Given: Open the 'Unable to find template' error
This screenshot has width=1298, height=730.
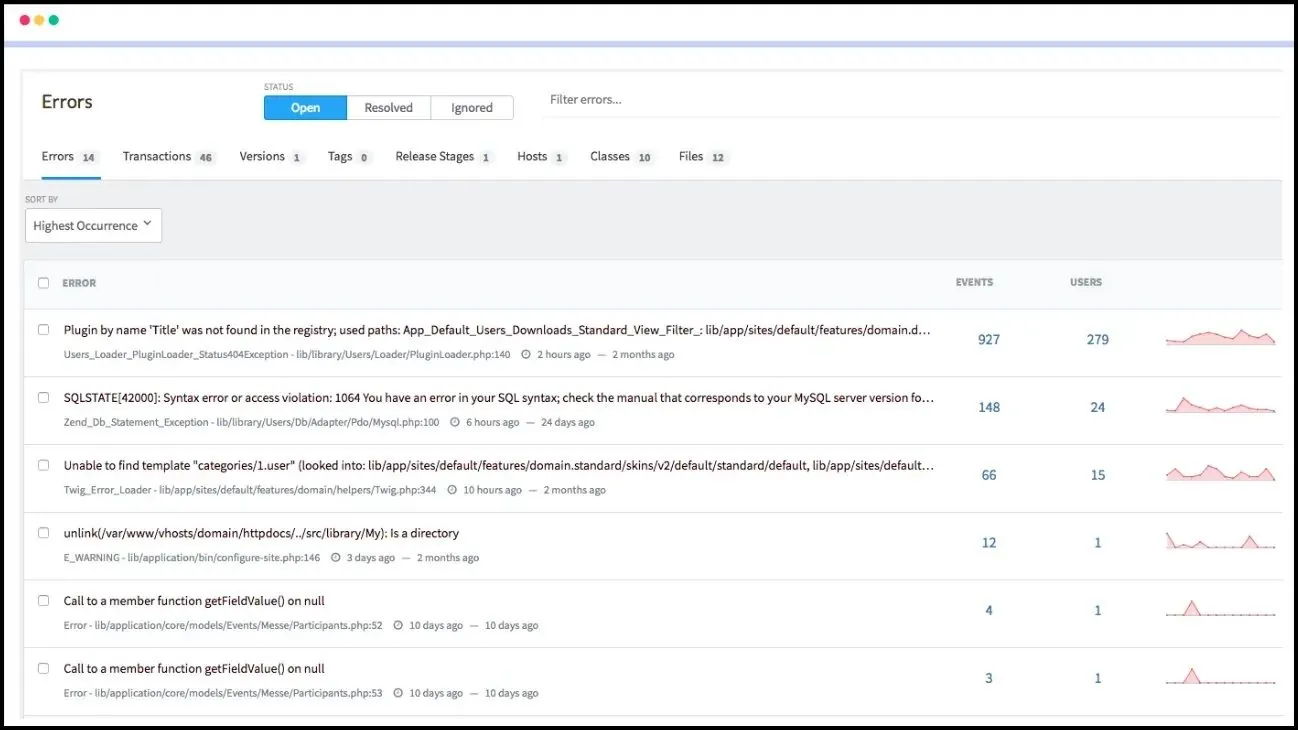Looking at the screenshot, I should pos(499,466).
